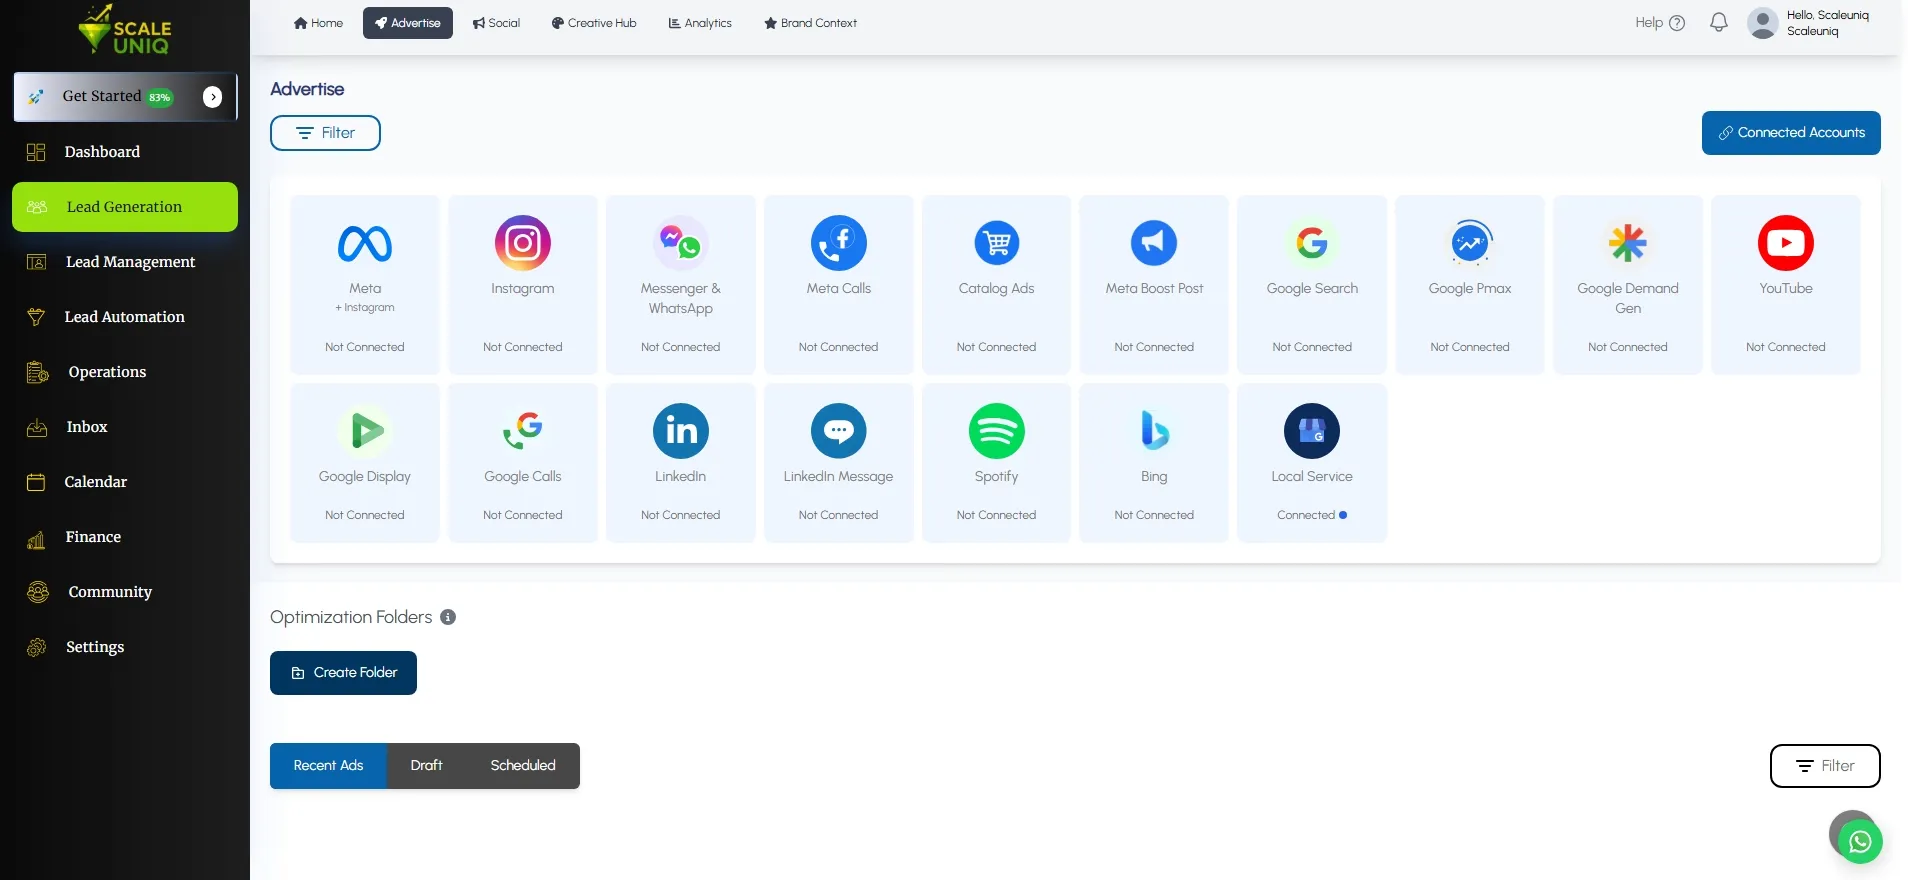Open the Local Service icon
Screen dimensions: 1908x880
pyautogui.click(x=1312, y=431)
